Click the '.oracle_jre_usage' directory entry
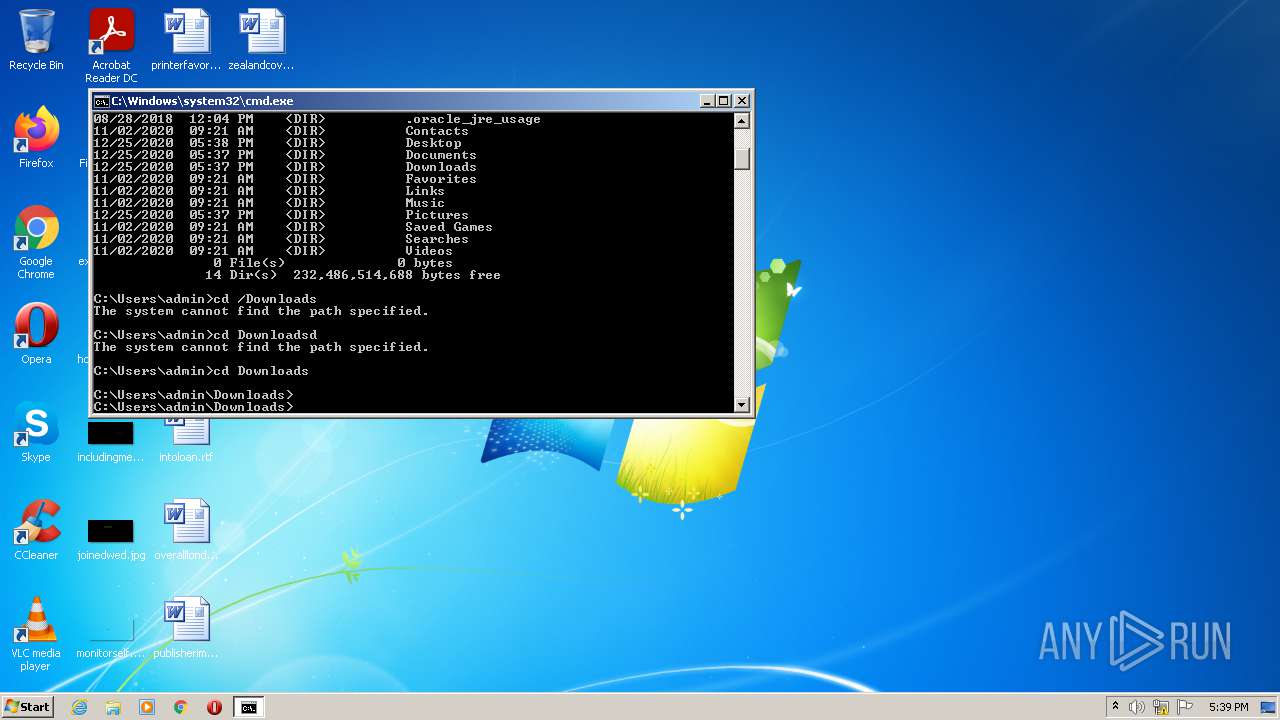The height and width of the screenshot is (720, 1280). click(473, 119)
